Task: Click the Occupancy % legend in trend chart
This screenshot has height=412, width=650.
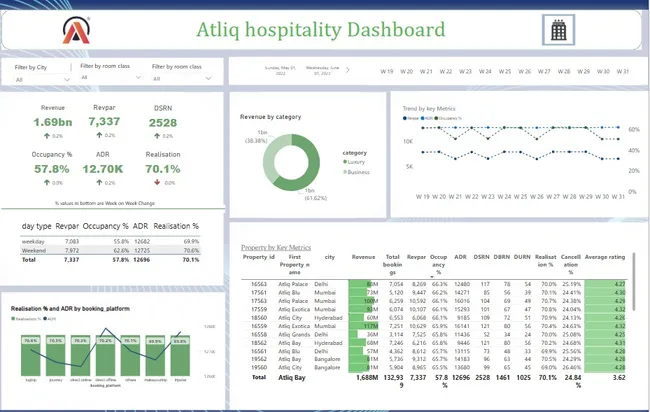Action: pos(448,118)
